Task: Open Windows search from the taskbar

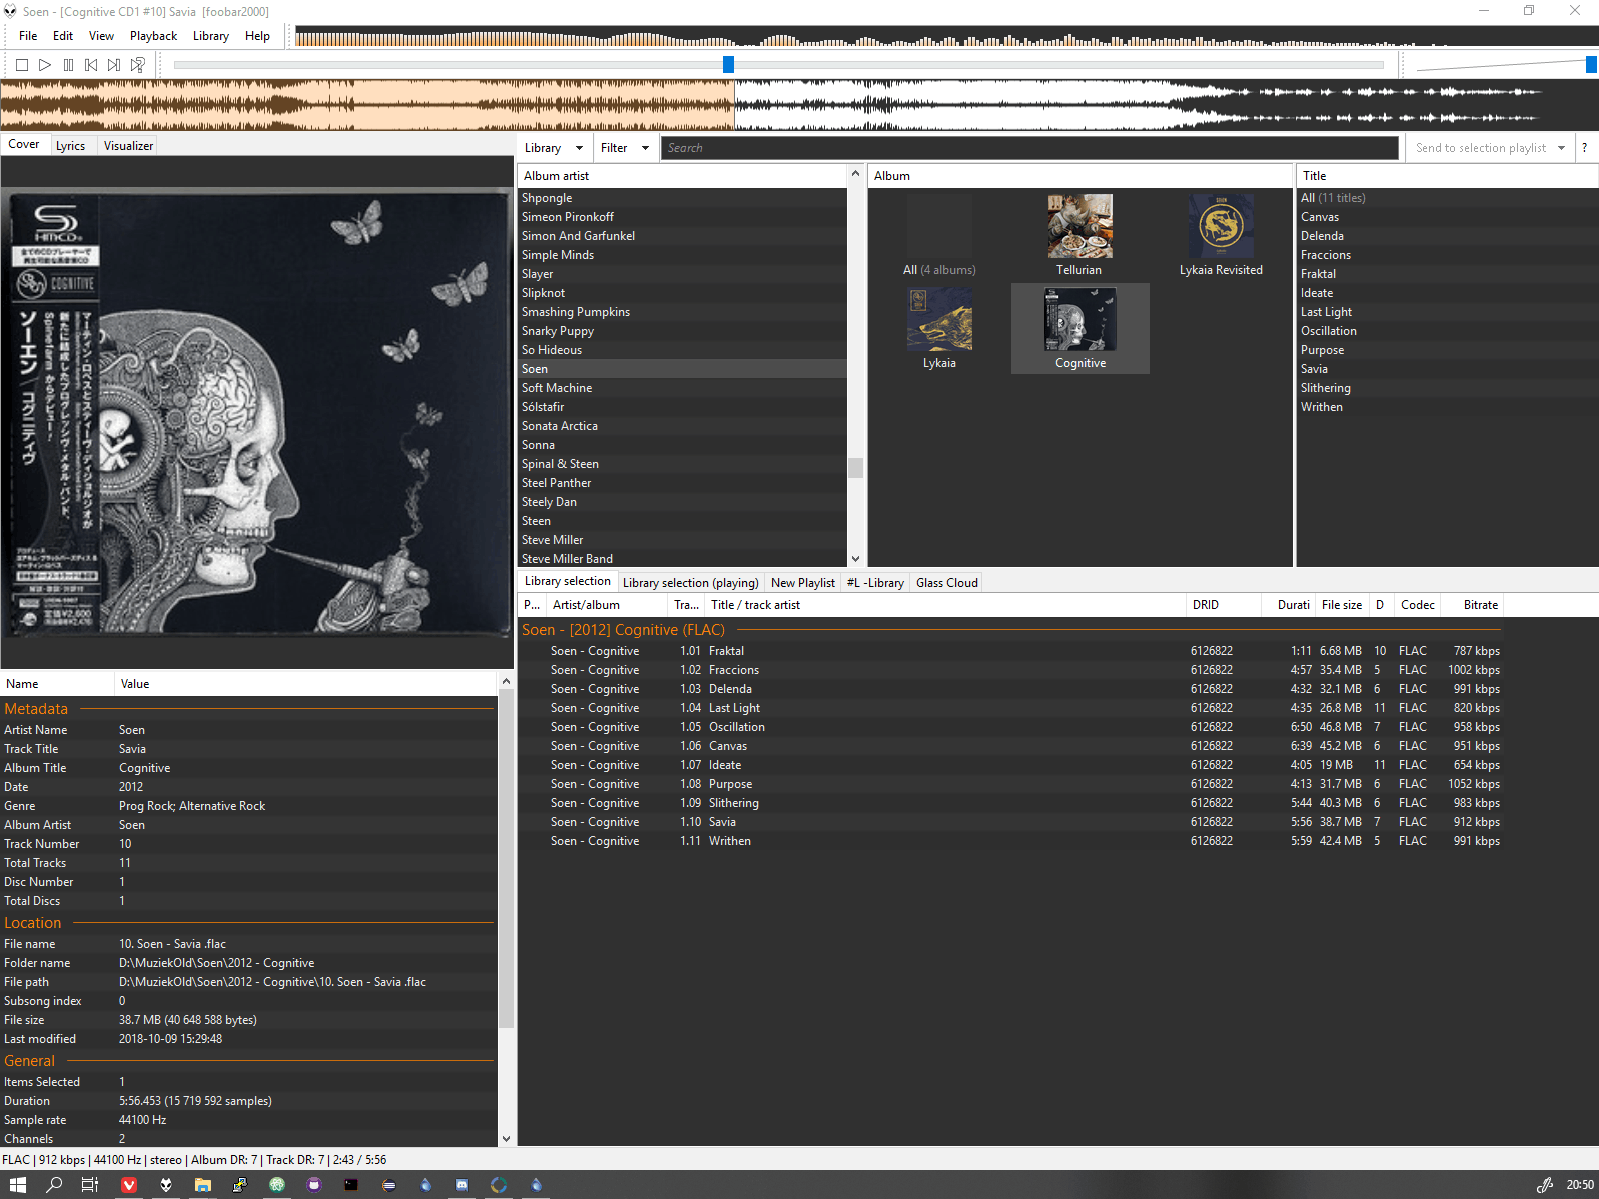Action: (54, 1185)
